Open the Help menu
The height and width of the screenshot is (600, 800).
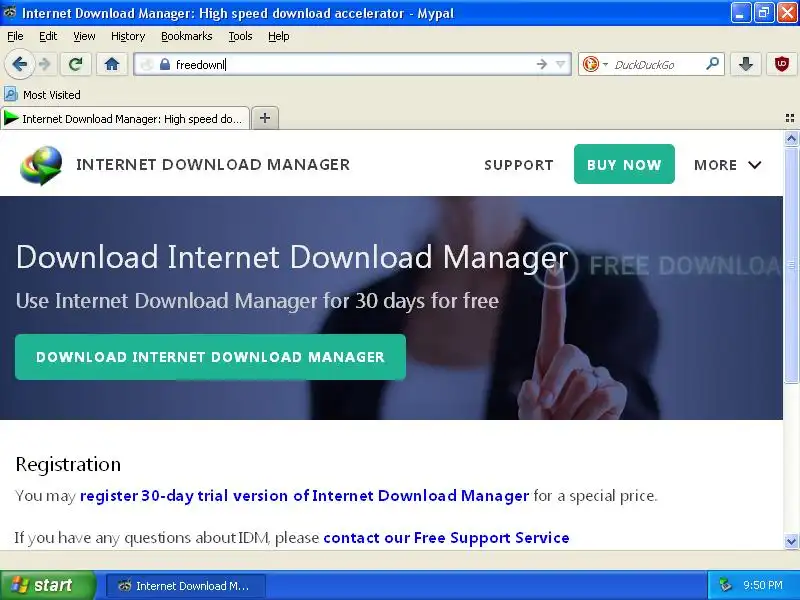pyautogui.click(x=279, y=36)
